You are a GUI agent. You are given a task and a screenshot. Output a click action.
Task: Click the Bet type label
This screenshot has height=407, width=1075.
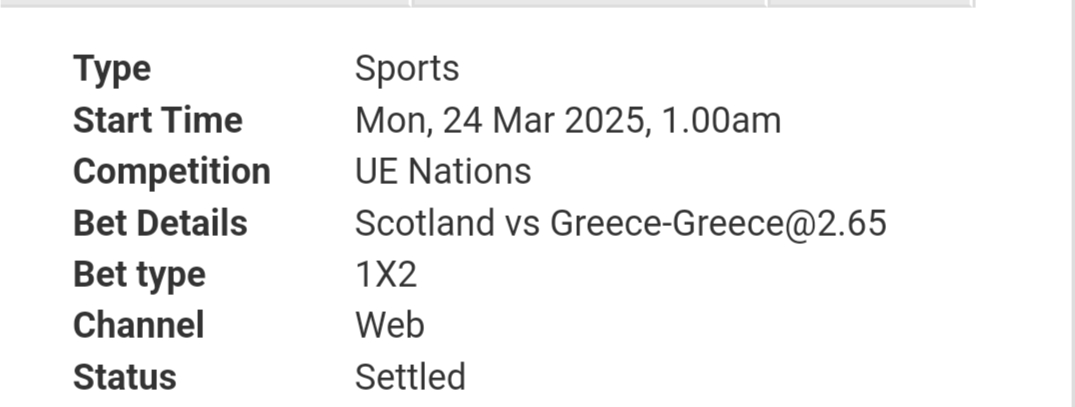[x=139, y=275]
